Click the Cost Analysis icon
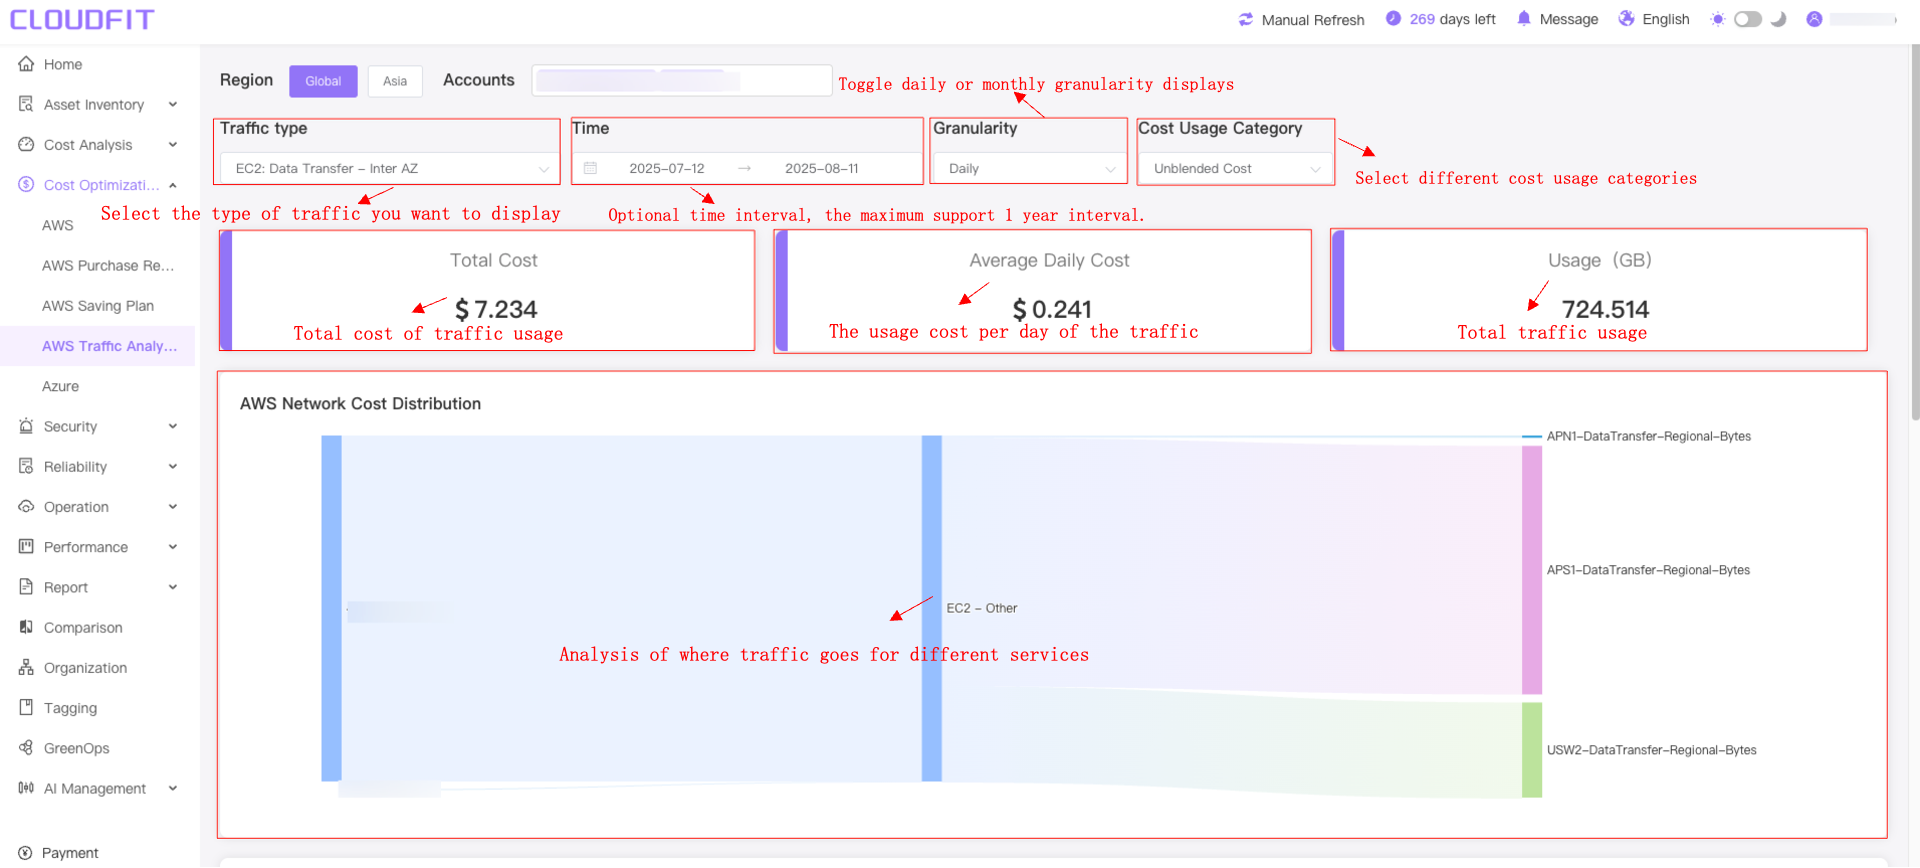Image resolution: width=1920 pixels, height=868 pixels. 26,145
